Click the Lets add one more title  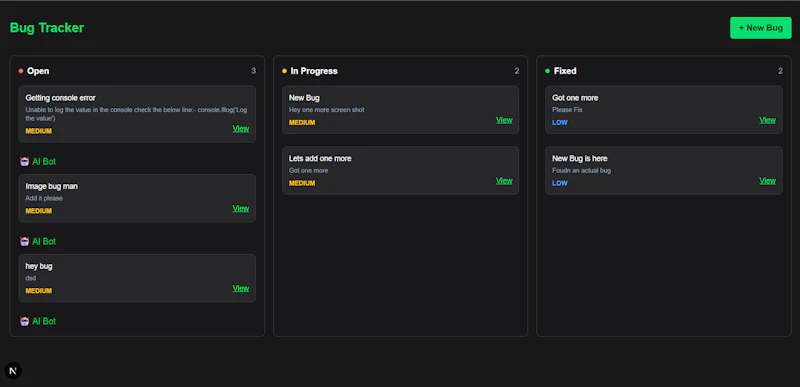pyautogui.click(x=320, y=159)
